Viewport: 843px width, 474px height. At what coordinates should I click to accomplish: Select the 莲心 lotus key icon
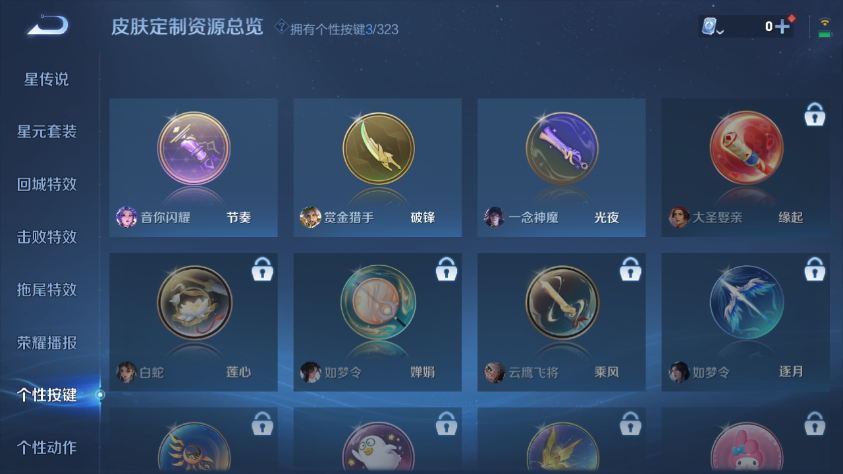(x=194, y=303)
